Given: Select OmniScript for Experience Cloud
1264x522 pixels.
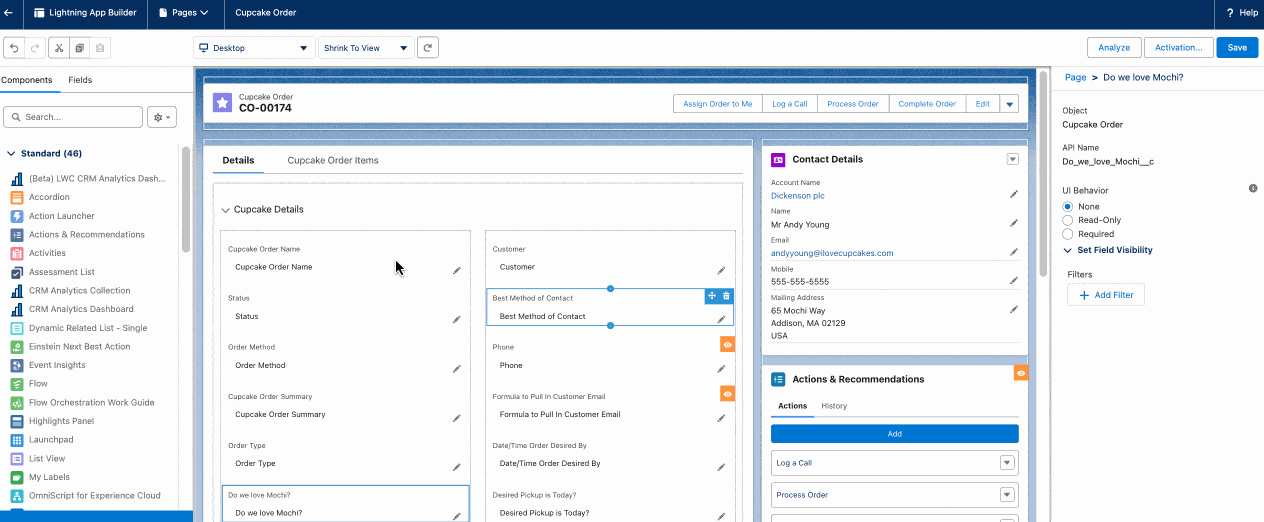Looking at the screenshot, I should pyautogui.click(x=95, y=495).
